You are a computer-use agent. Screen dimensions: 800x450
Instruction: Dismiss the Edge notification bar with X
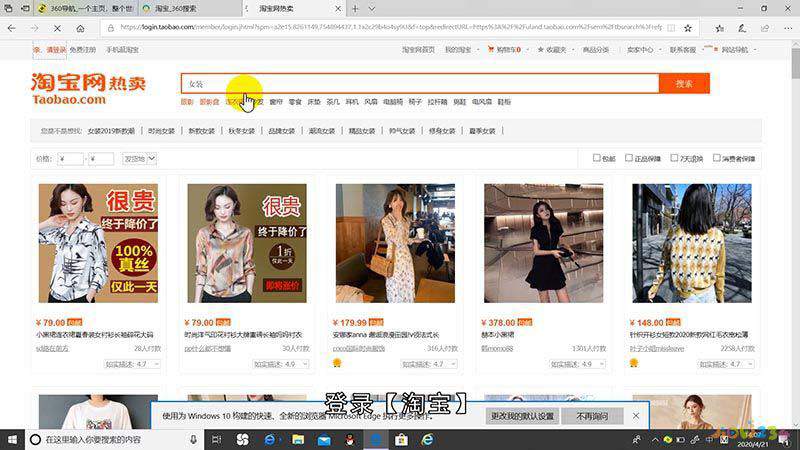[x=636, y=416]
